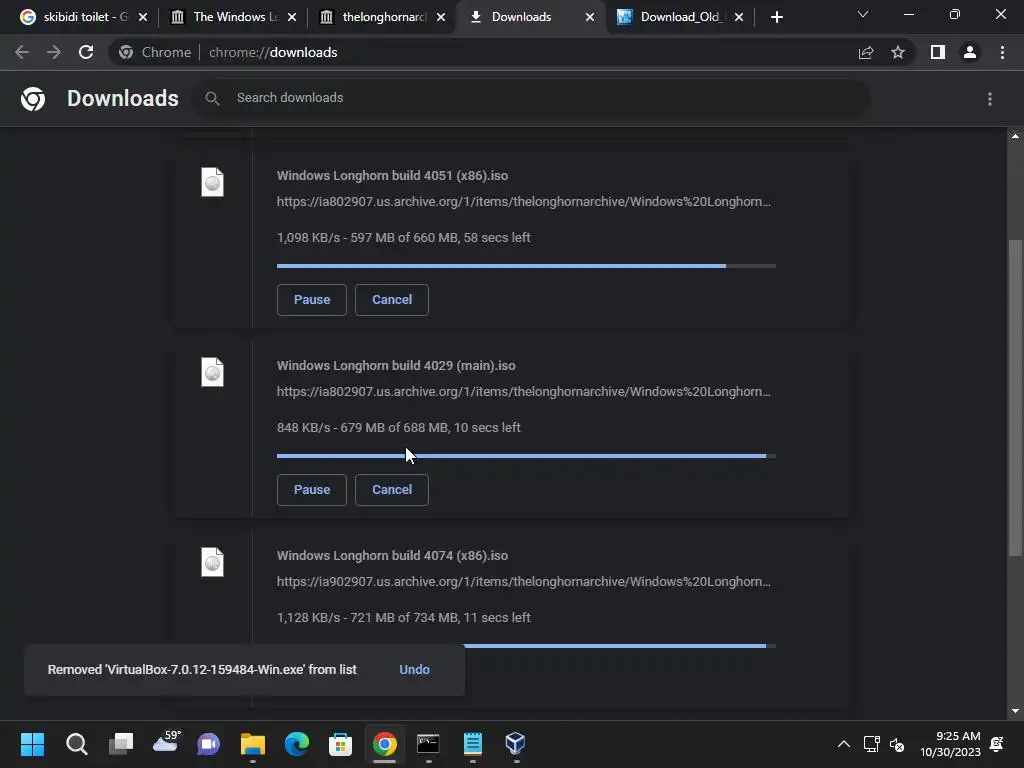Undo removing VirtualBox from the list

414,669
